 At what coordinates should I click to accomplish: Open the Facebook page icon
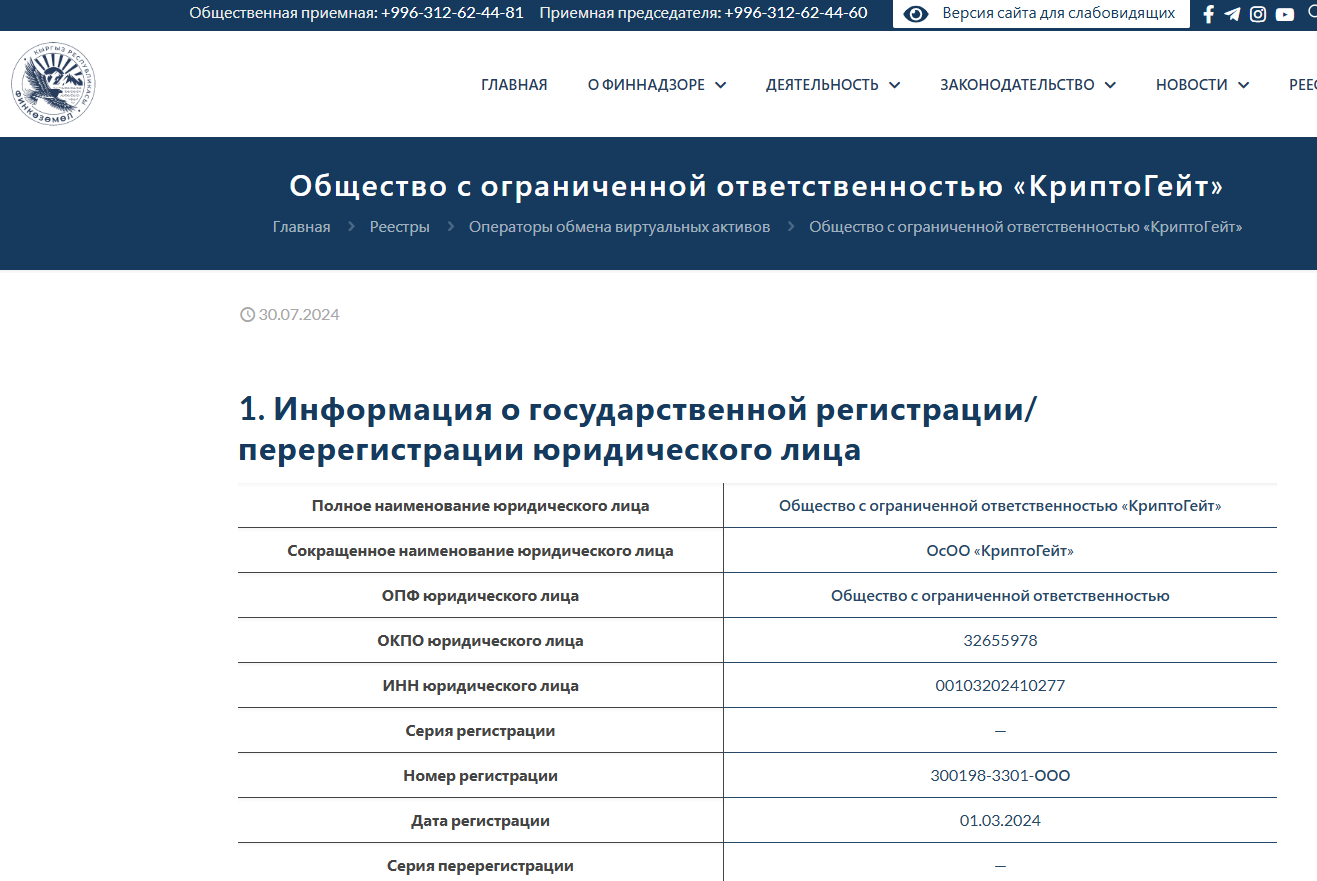1208,14
